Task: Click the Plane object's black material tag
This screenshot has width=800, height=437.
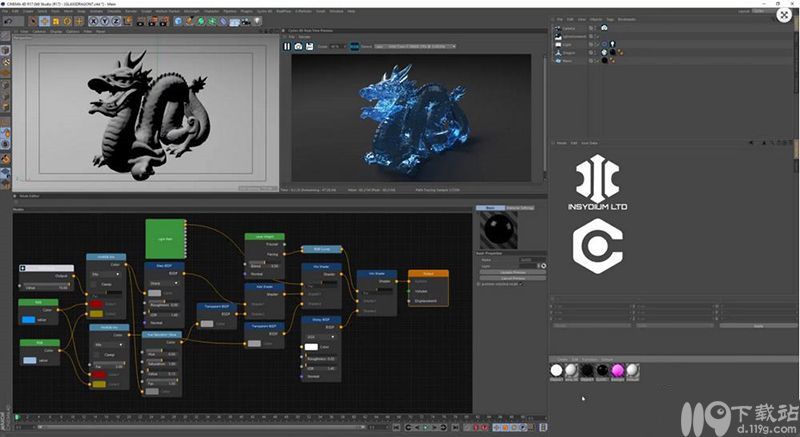Action: click(605, 60)
